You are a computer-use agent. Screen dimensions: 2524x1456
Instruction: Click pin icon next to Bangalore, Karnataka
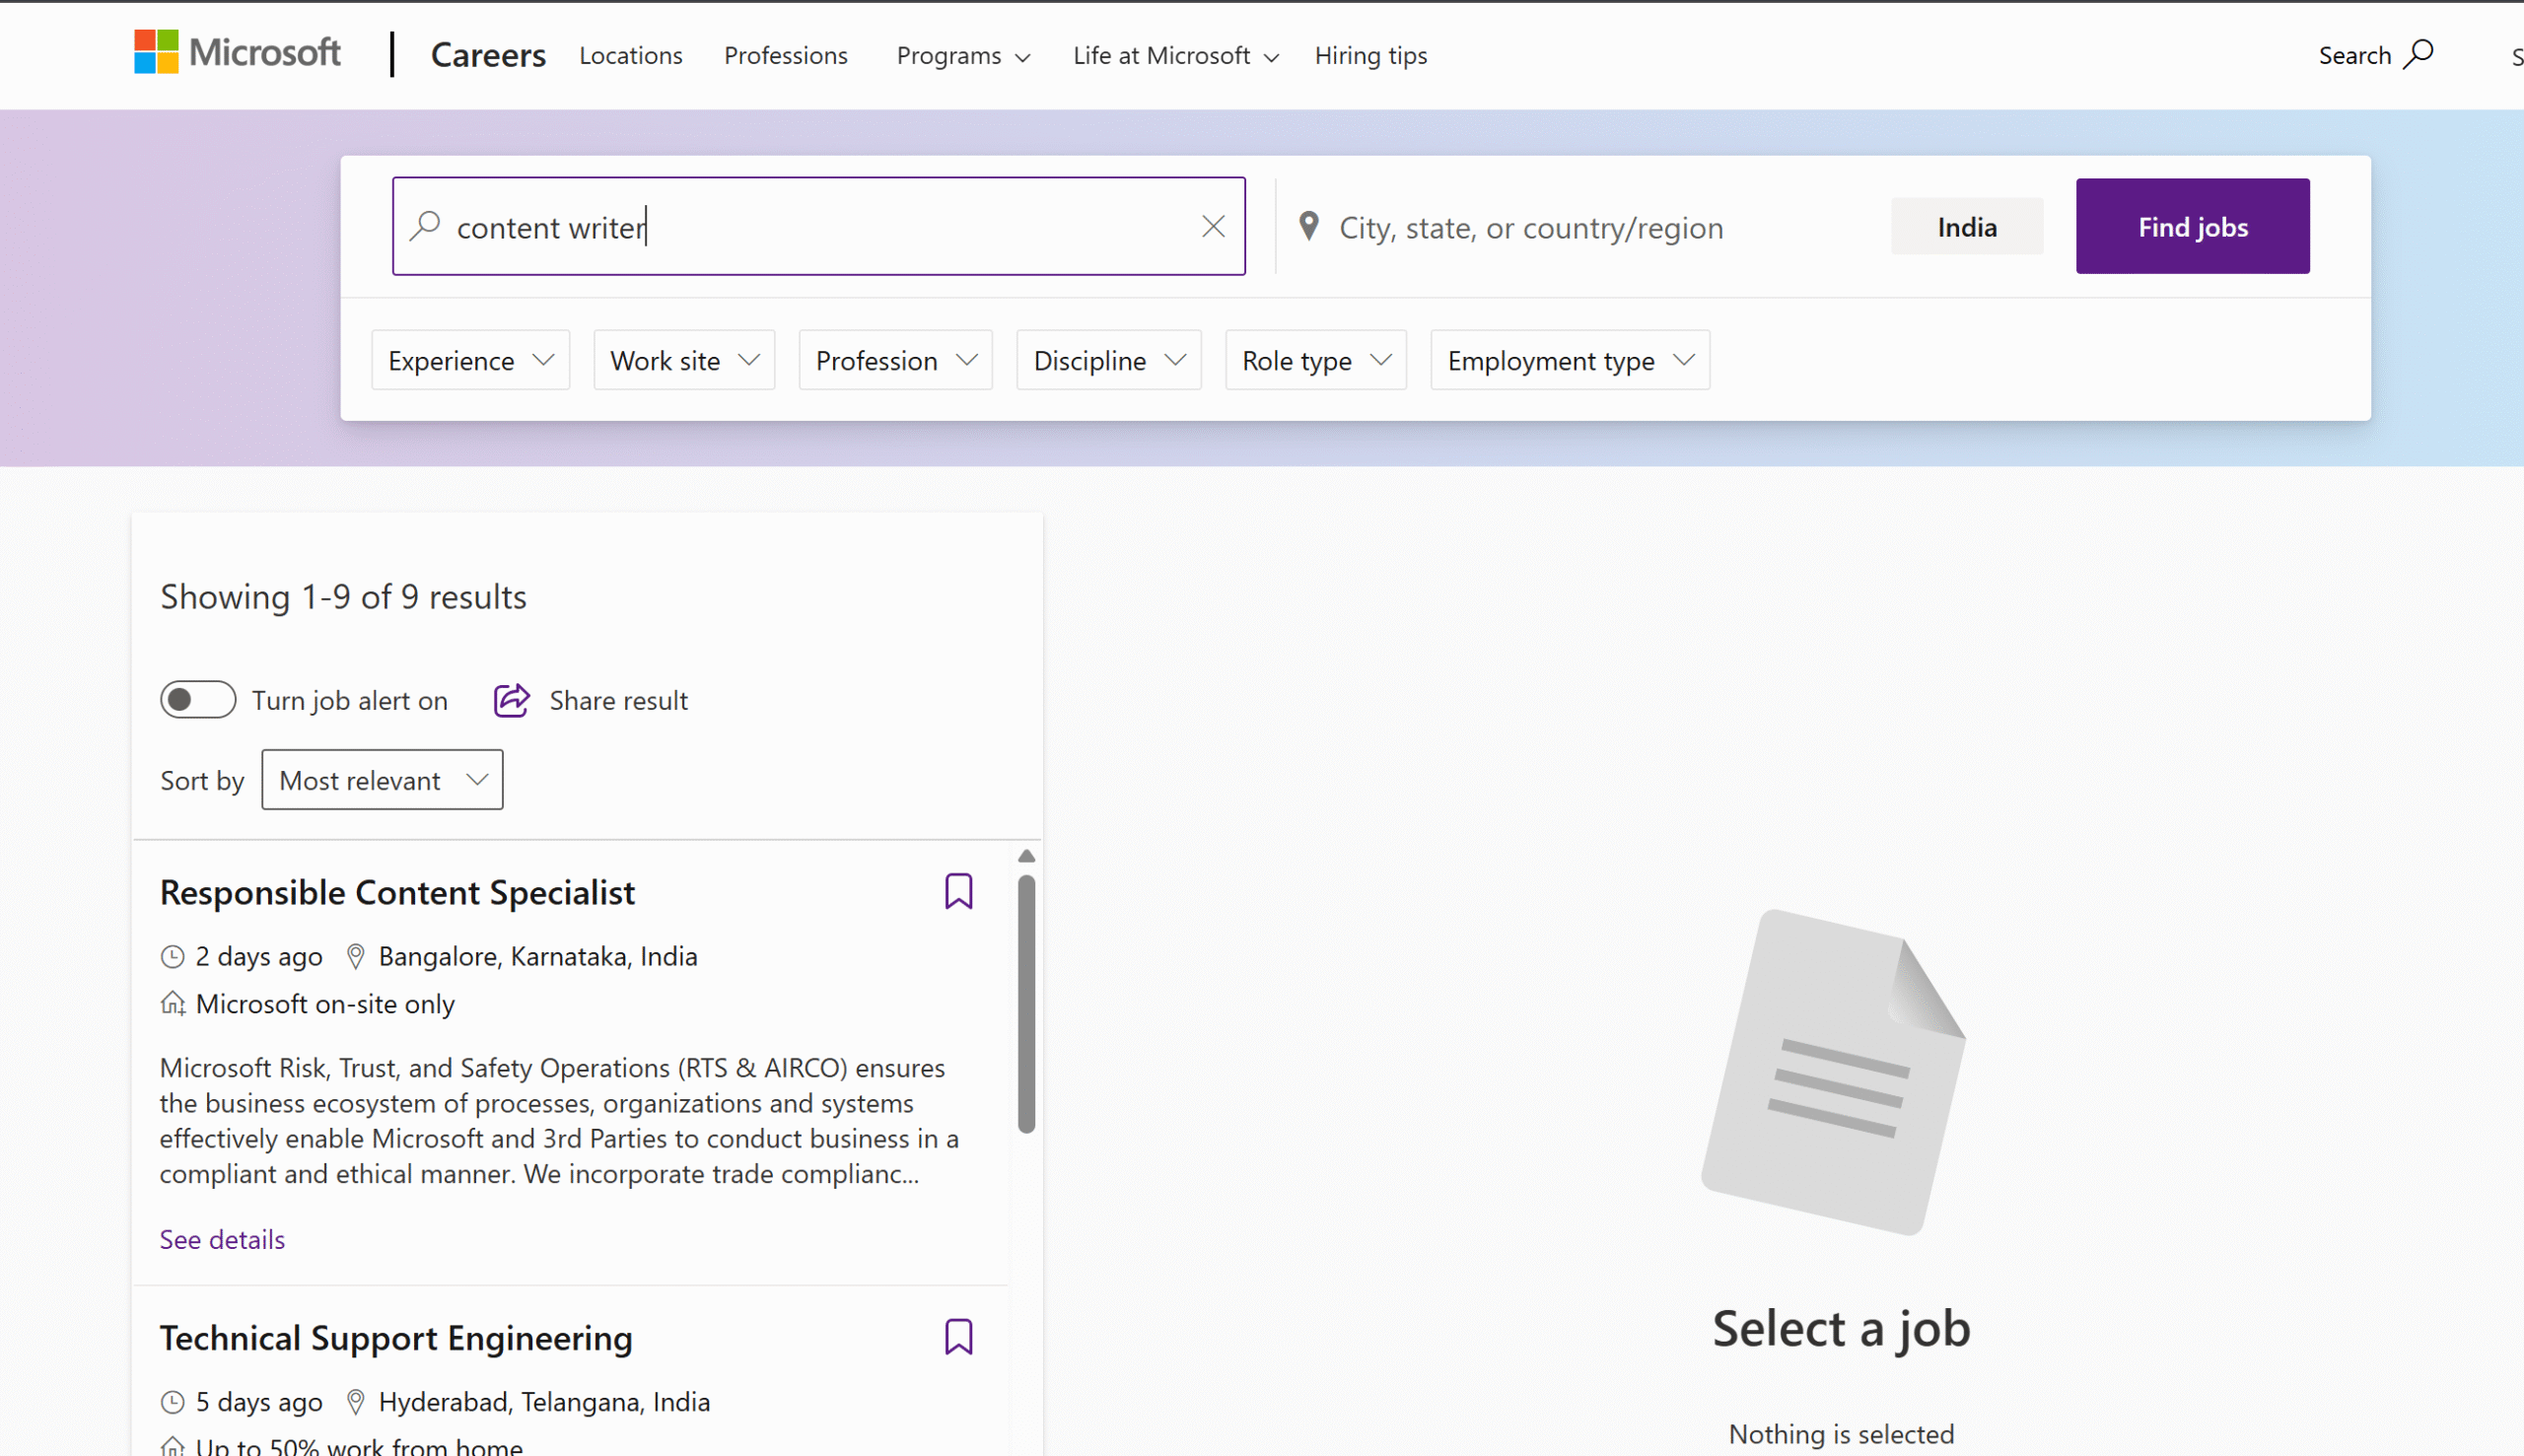(x=355, y=957)
